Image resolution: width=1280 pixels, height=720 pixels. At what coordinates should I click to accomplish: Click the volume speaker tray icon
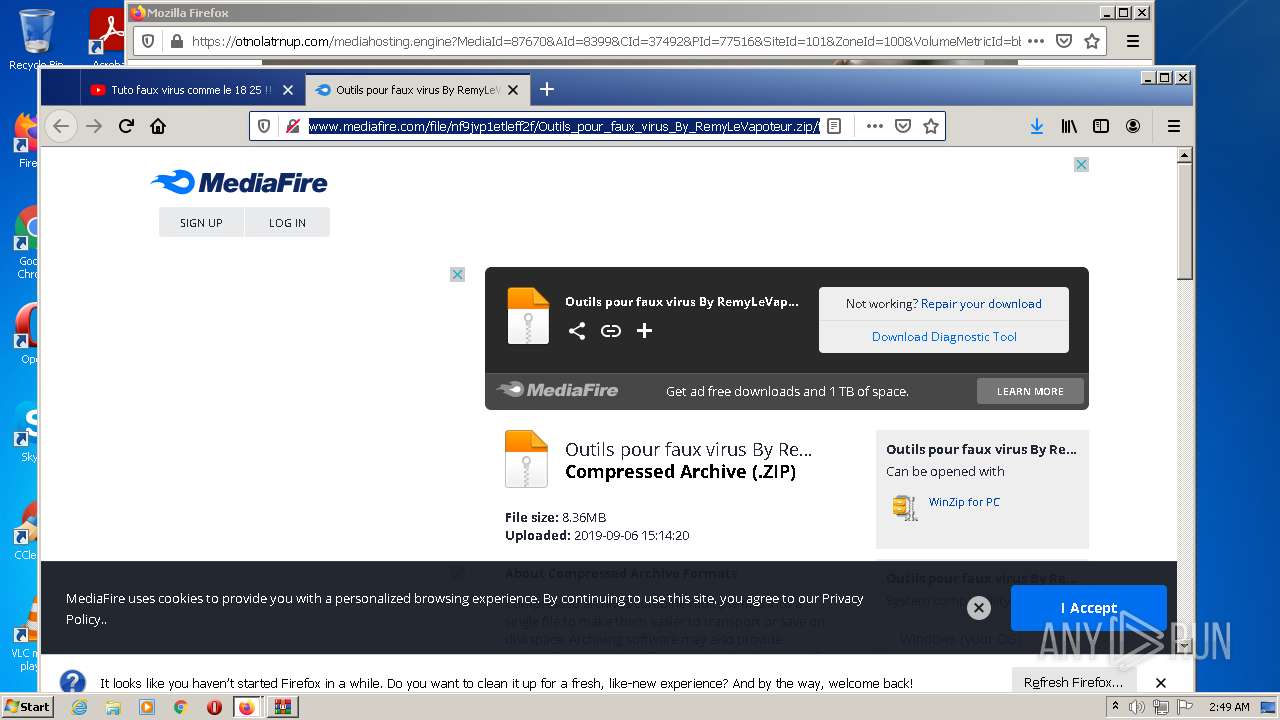click(1137, 707)
